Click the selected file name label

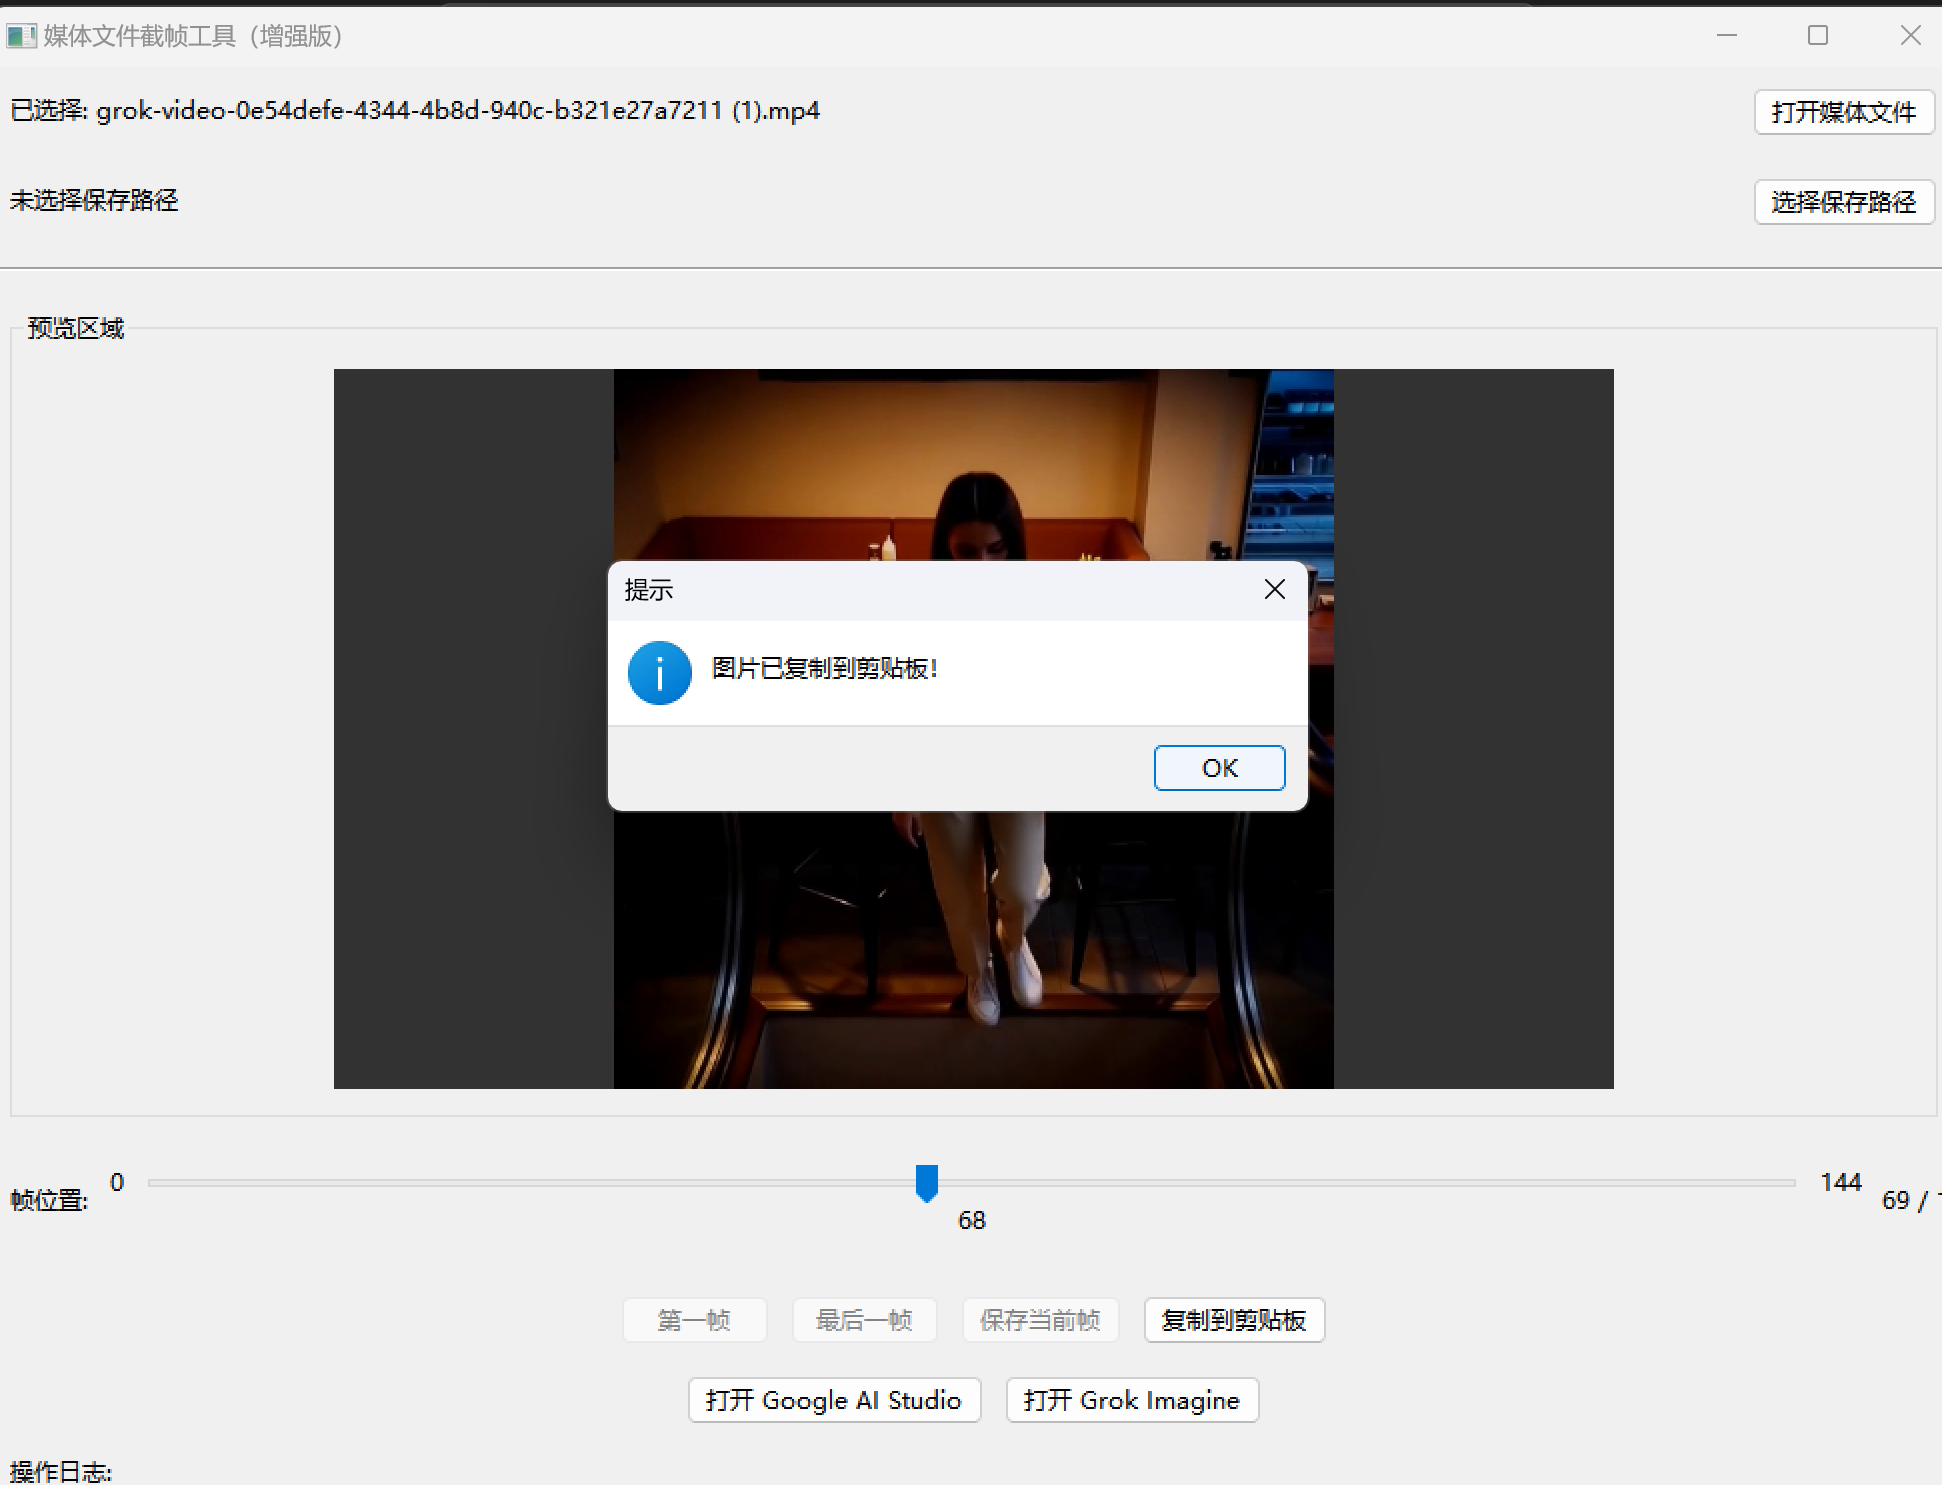click(415, 111)
